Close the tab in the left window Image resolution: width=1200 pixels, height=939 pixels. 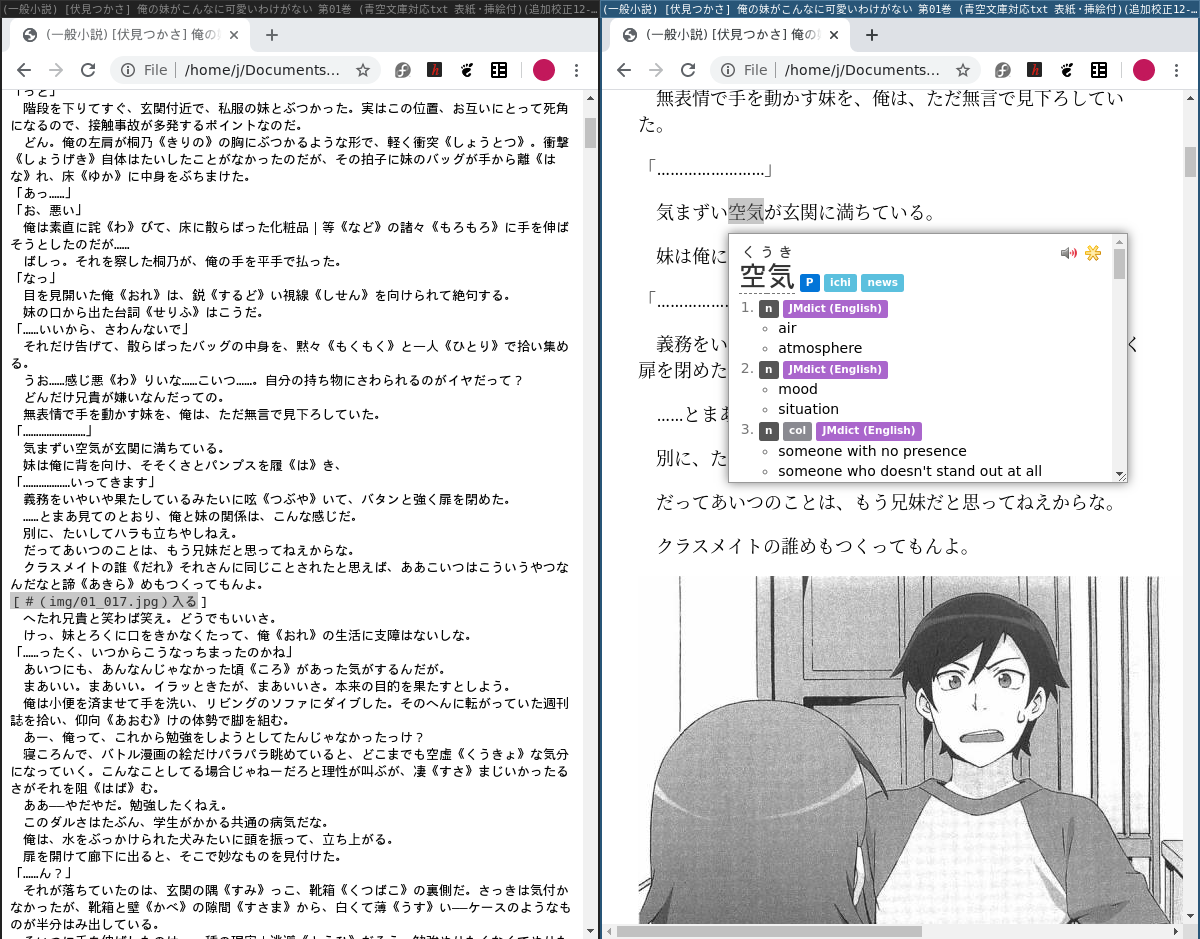pos(234,35)
